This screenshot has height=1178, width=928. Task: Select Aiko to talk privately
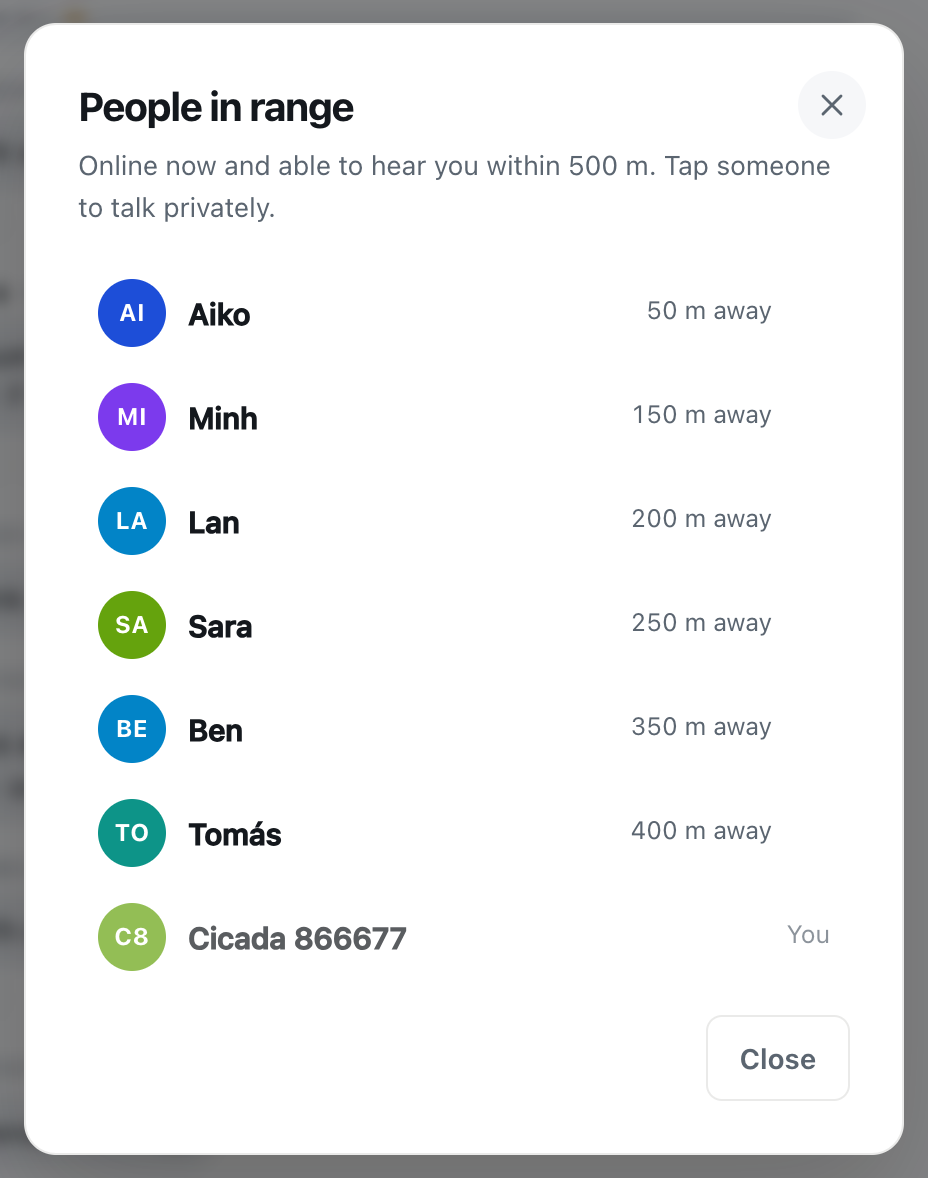[x=464, y=313]
